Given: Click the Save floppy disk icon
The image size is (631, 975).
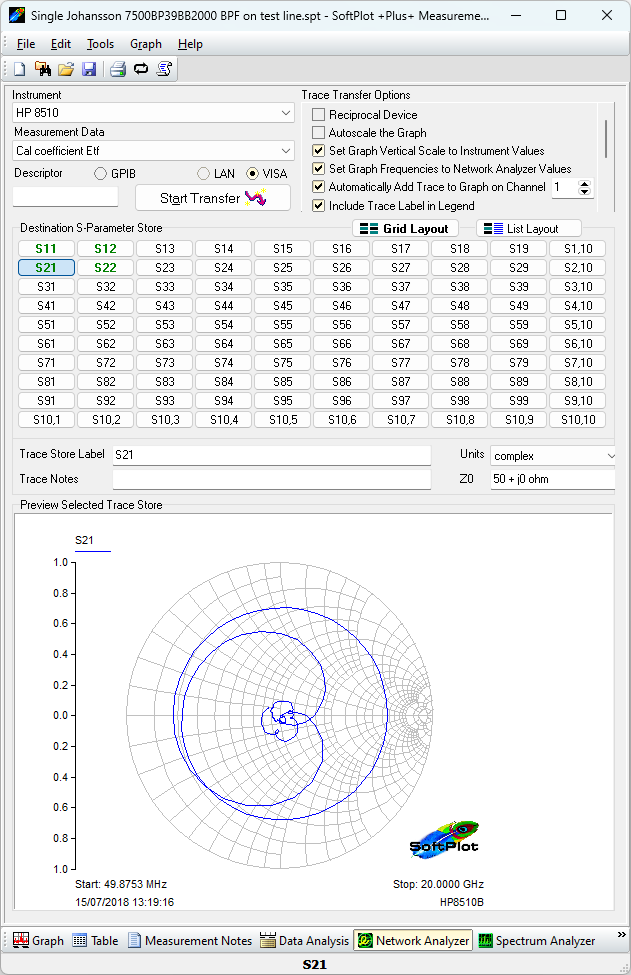Looking at the screenshot, I should click(89, 69).
